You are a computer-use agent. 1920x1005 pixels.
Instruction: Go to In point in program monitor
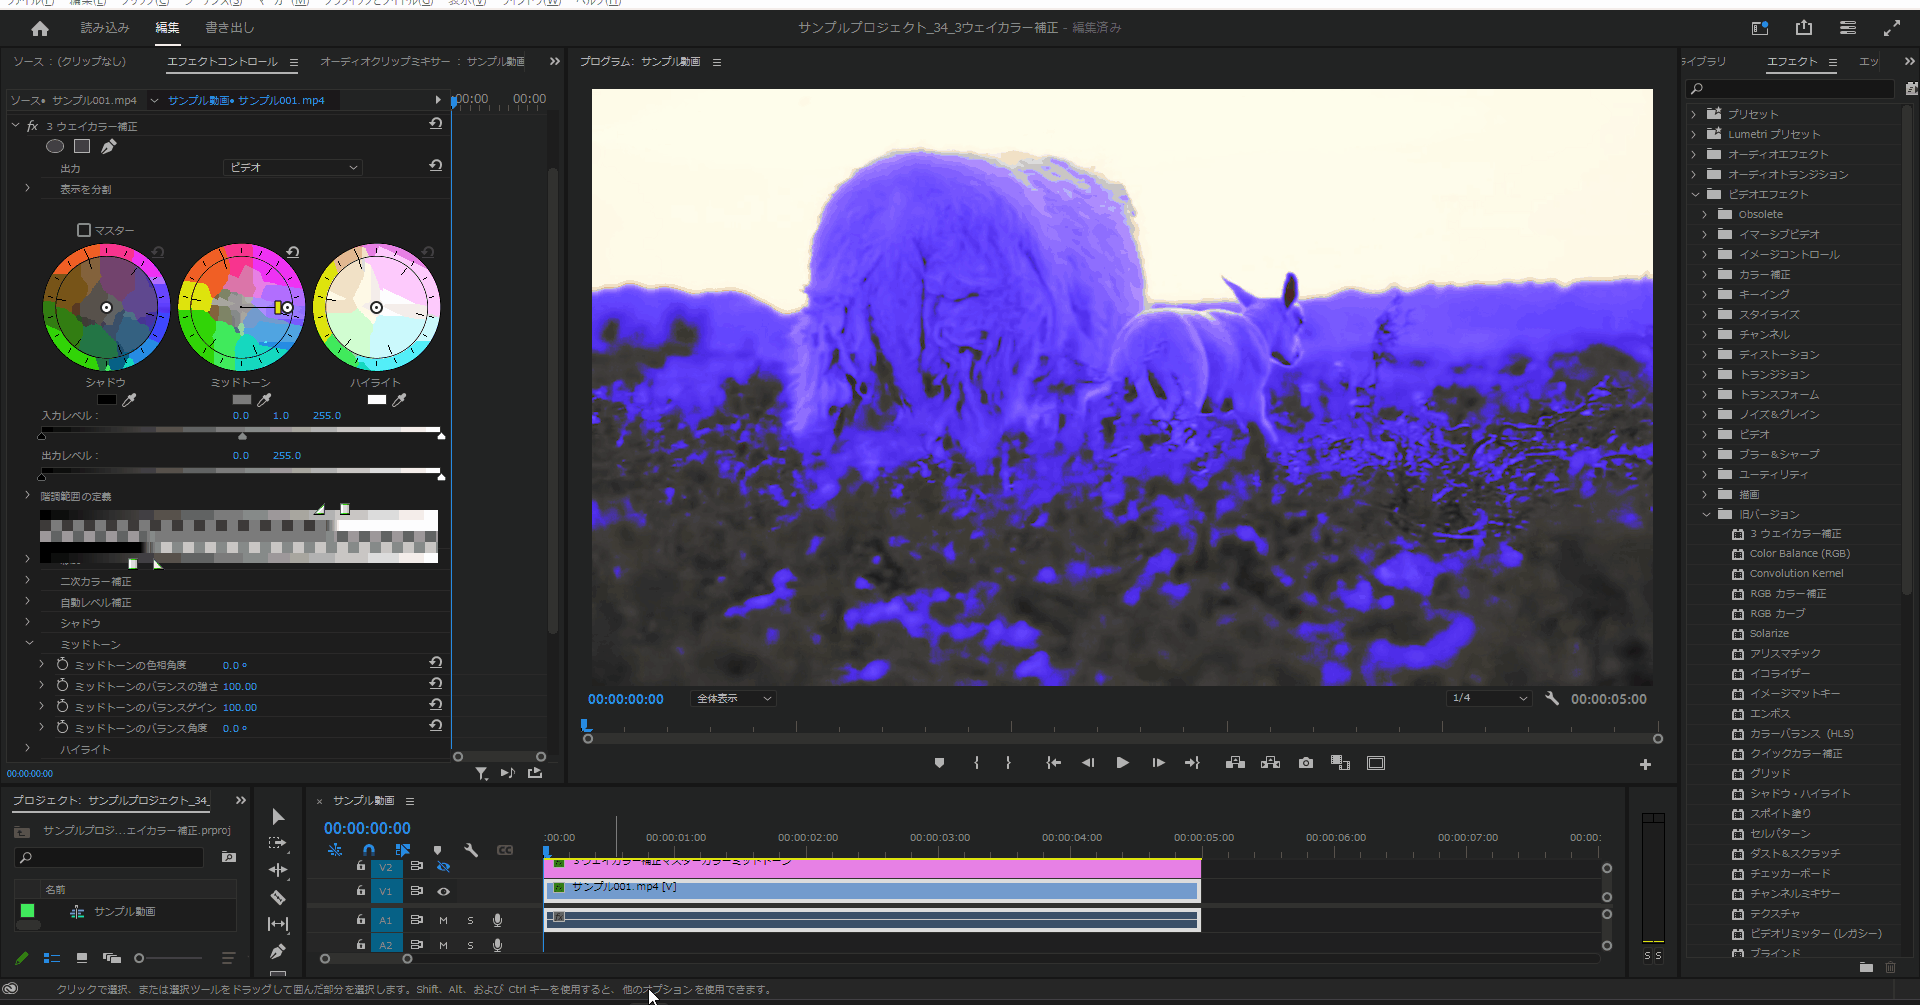click(1053, 763)
